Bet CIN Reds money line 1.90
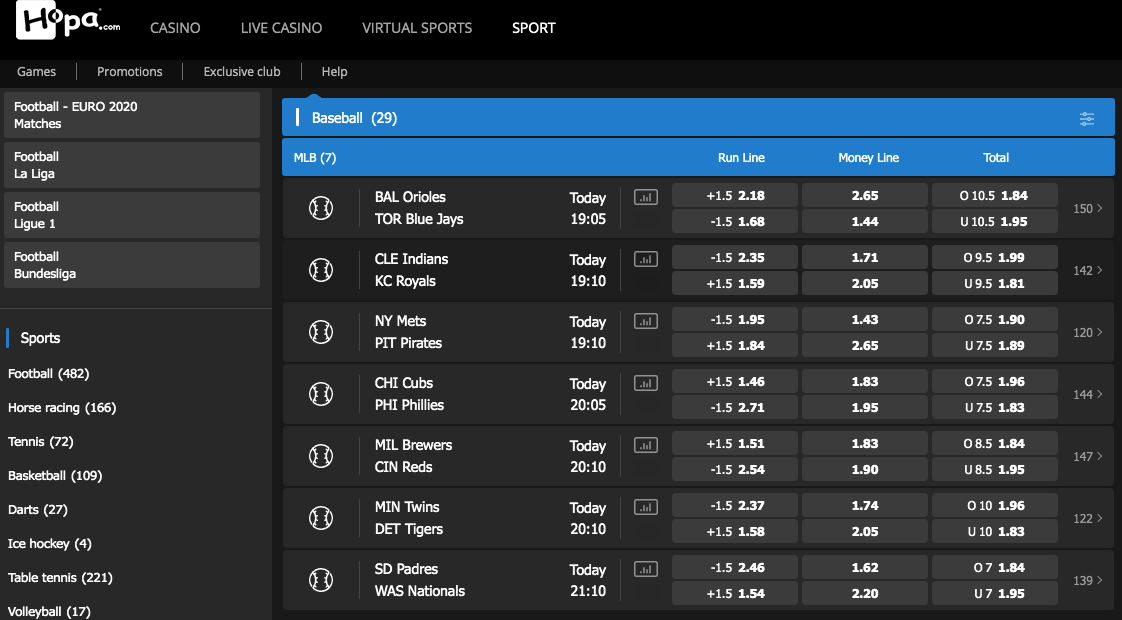This screenshot has width=1122, height=620. [864, 470]
